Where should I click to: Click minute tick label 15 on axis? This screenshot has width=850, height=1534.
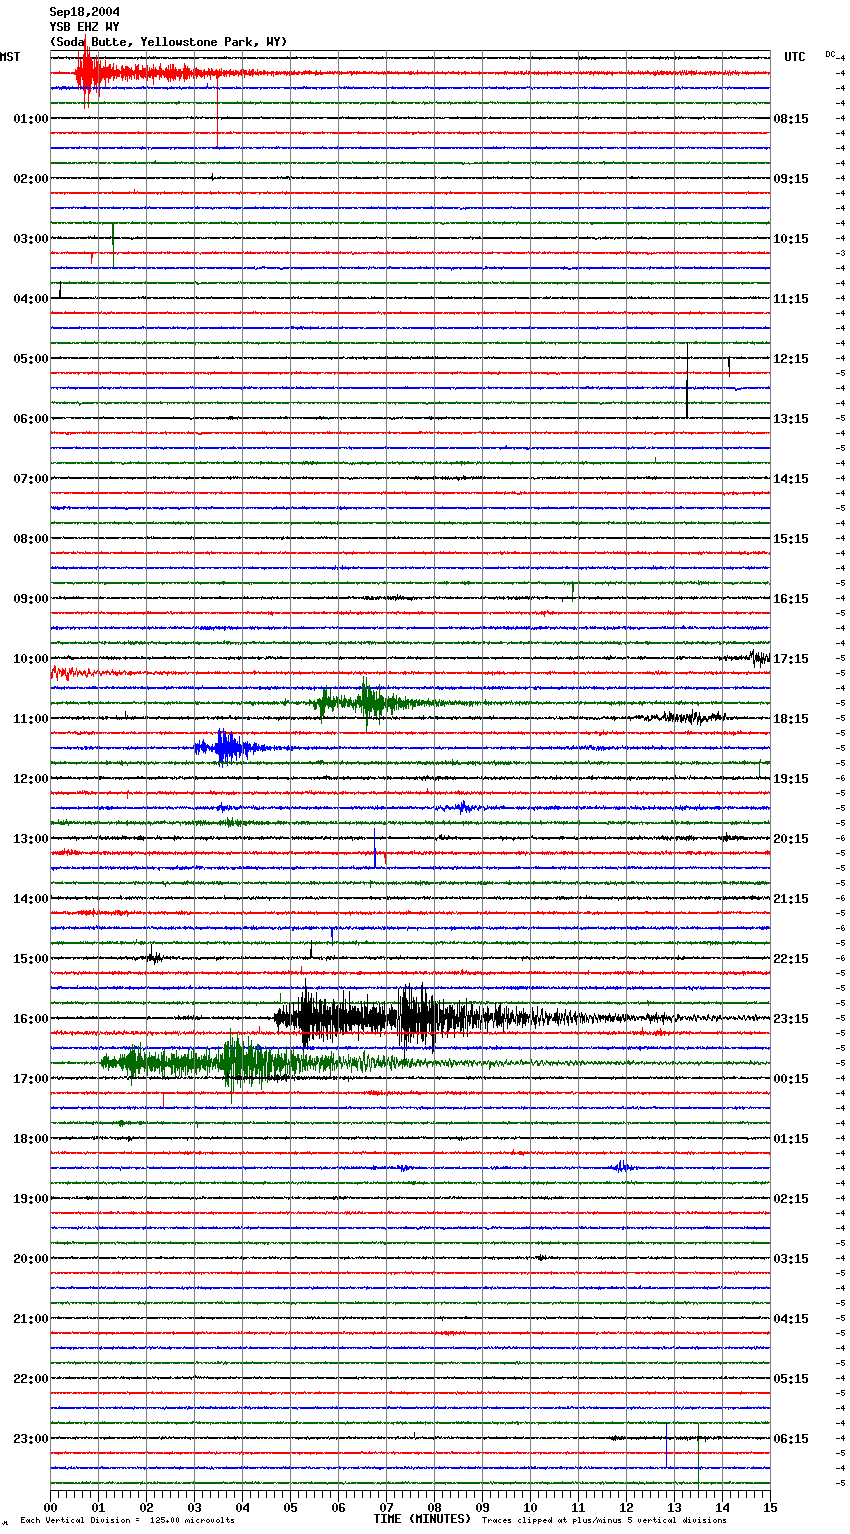click(770, 1507)
